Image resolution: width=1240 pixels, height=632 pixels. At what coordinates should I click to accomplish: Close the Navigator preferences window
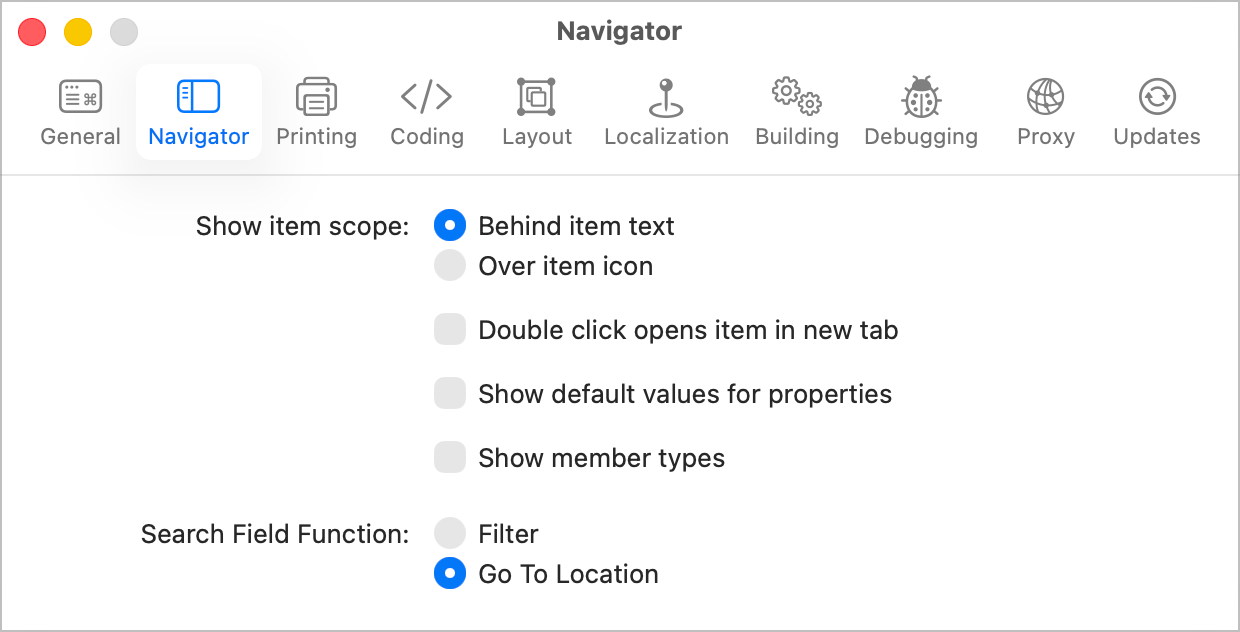point(32,31)
